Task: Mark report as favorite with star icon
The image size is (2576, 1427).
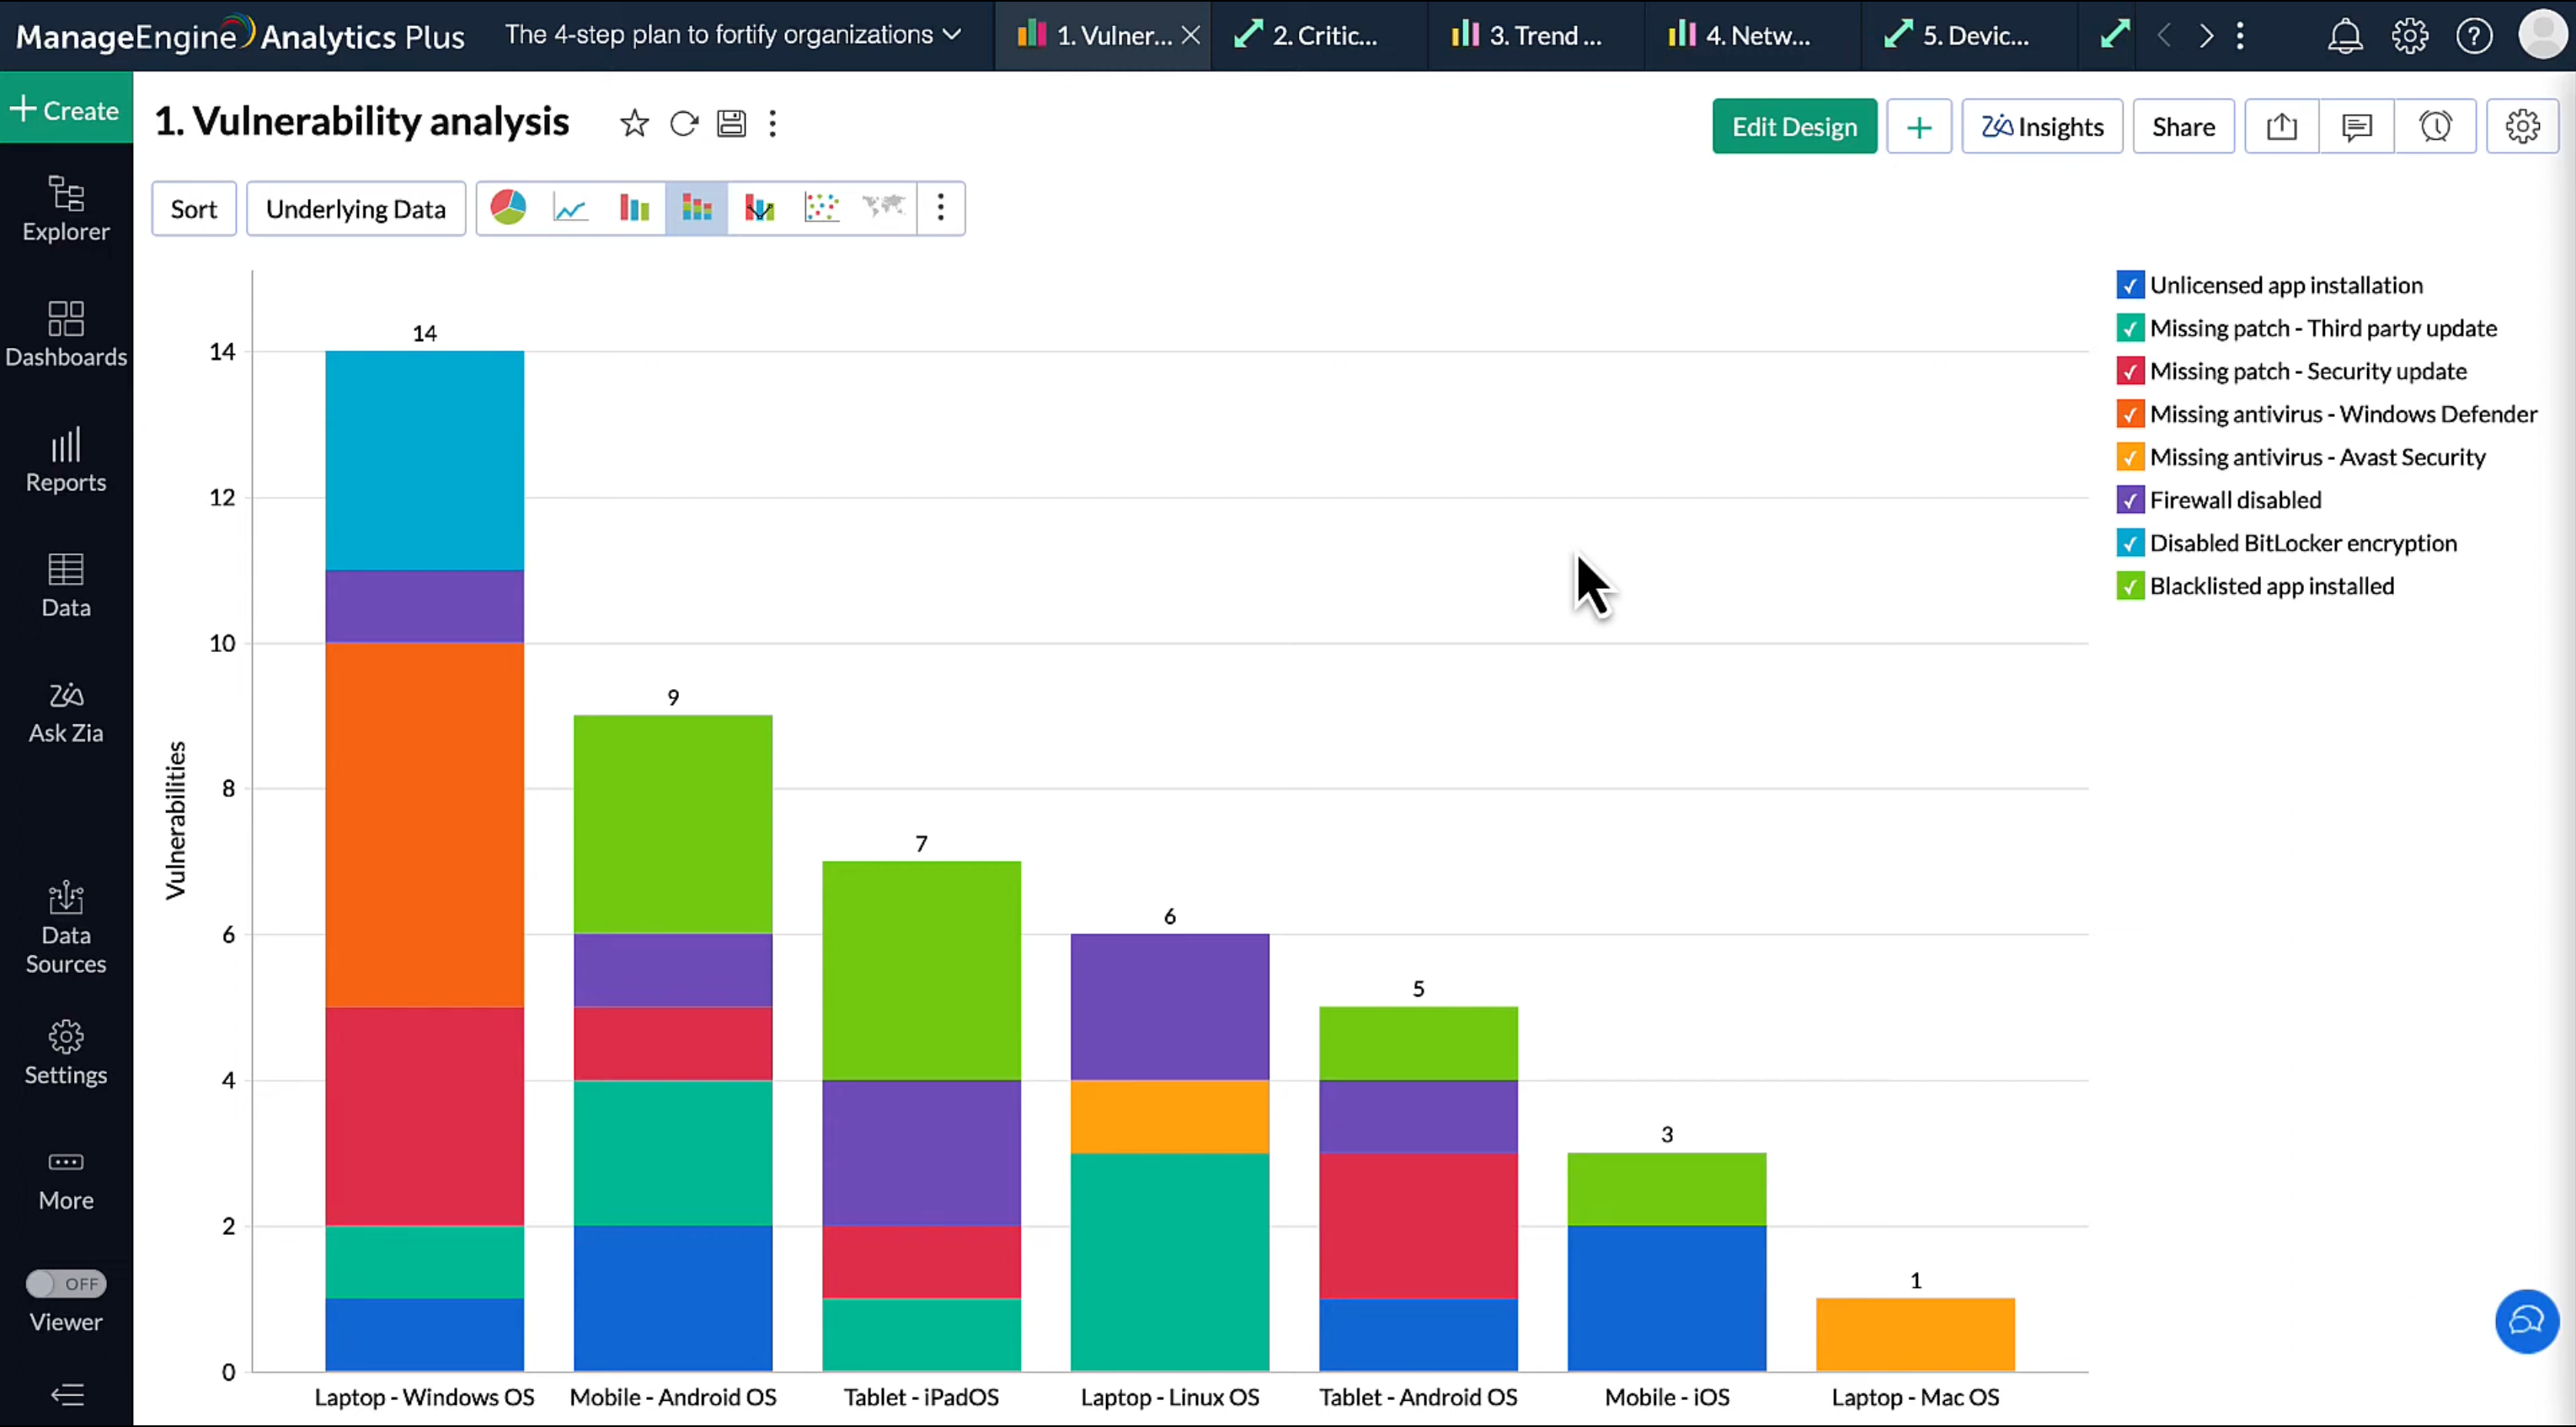Action: 634,124
